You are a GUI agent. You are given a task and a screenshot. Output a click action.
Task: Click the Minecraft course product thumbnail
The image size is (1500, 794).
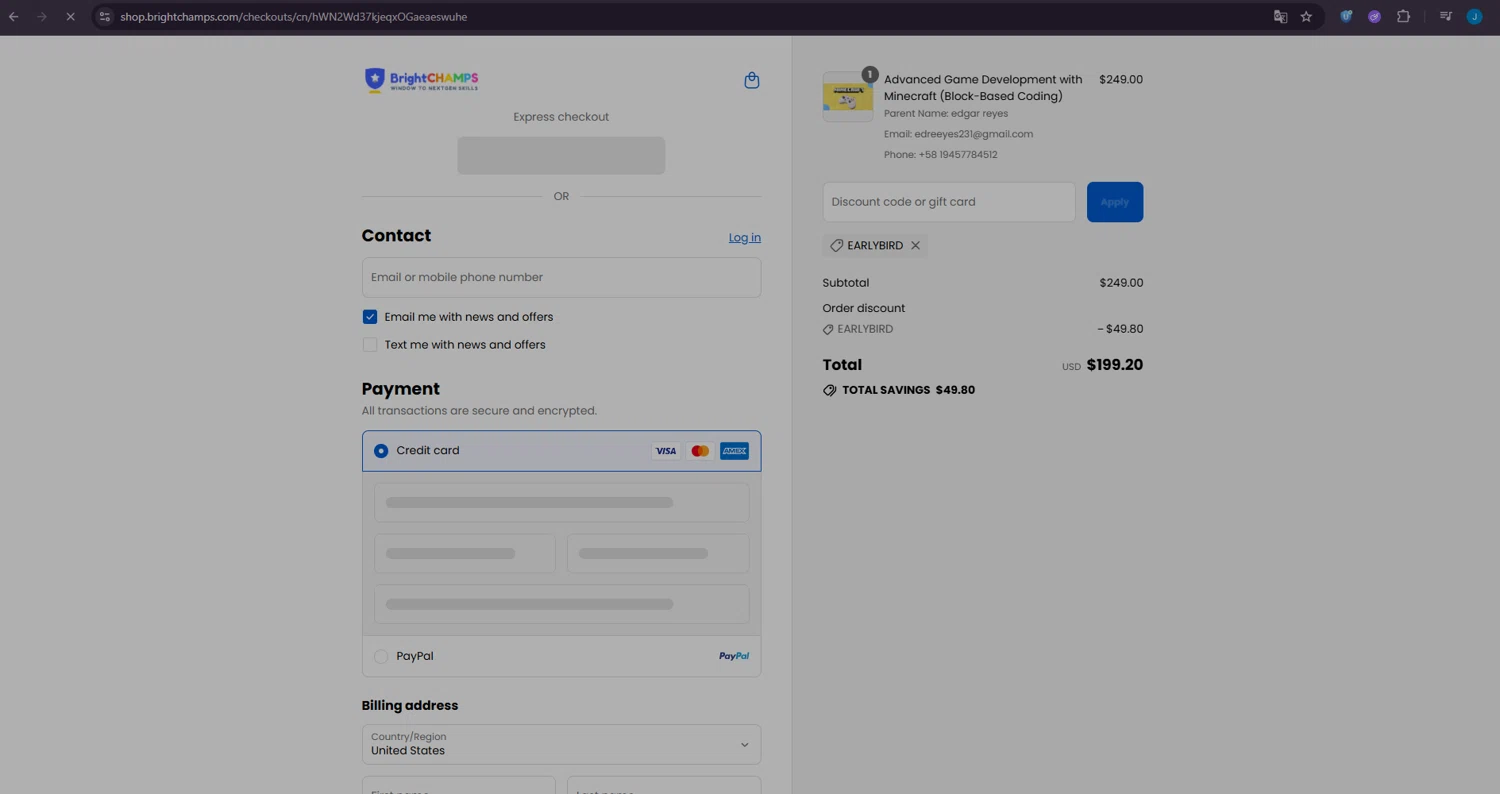pyautogui.click(x=848, y=97)
